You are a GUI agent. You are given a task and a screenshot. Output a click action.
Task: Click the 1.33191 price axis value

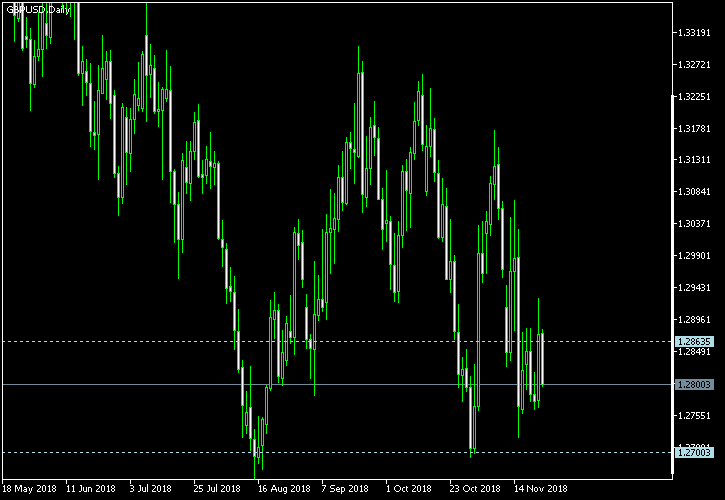(694, 33)
